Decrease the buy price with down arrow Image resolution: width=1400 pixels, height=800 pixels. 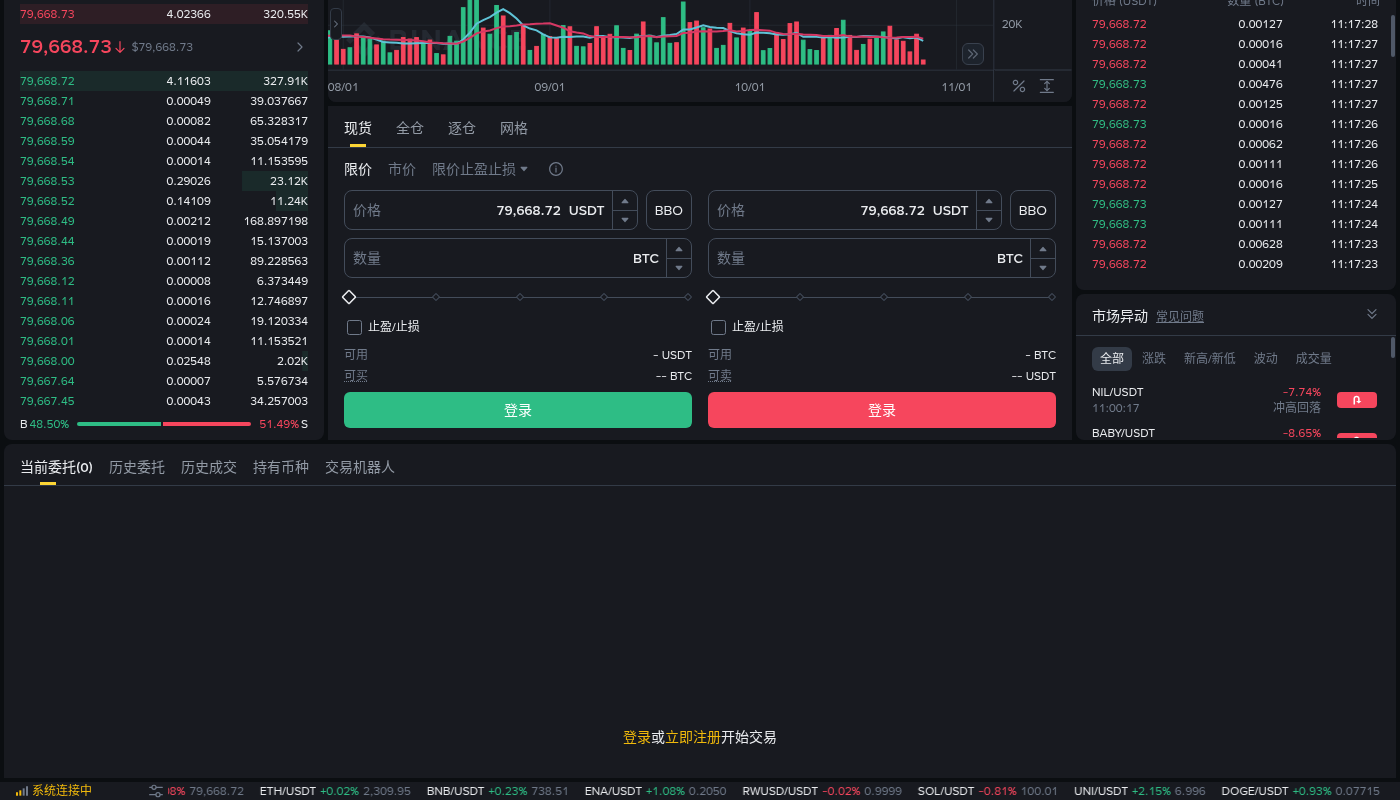point(625,220)
